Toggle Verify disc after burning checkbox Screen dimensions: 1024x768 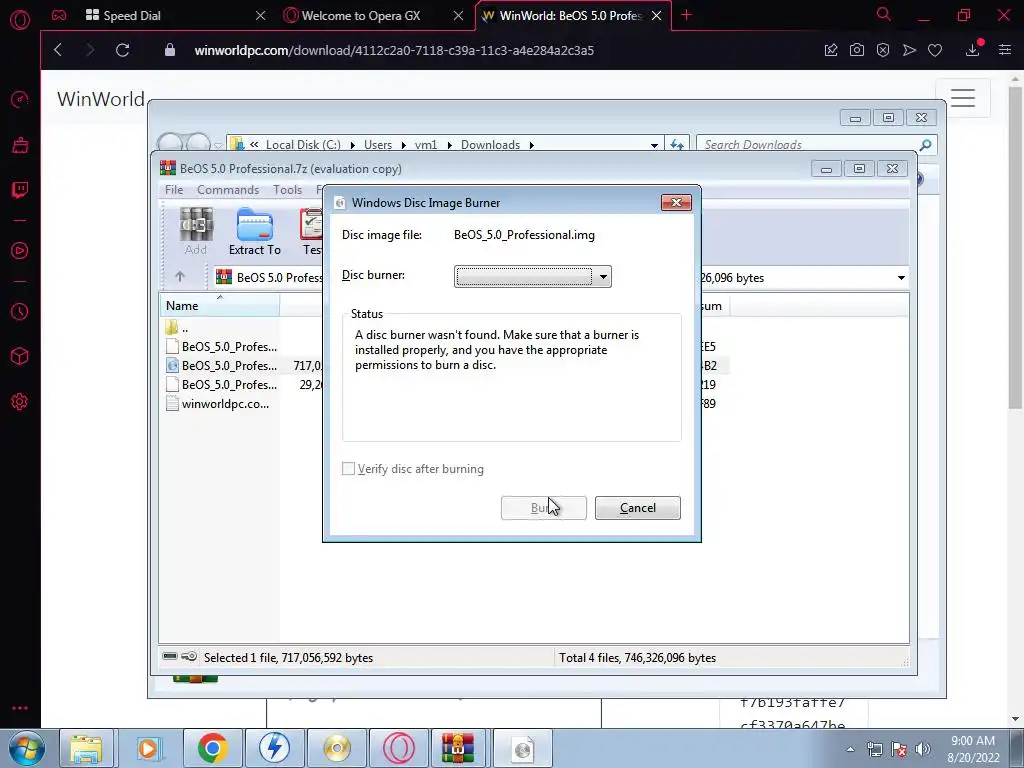point(349,469)
